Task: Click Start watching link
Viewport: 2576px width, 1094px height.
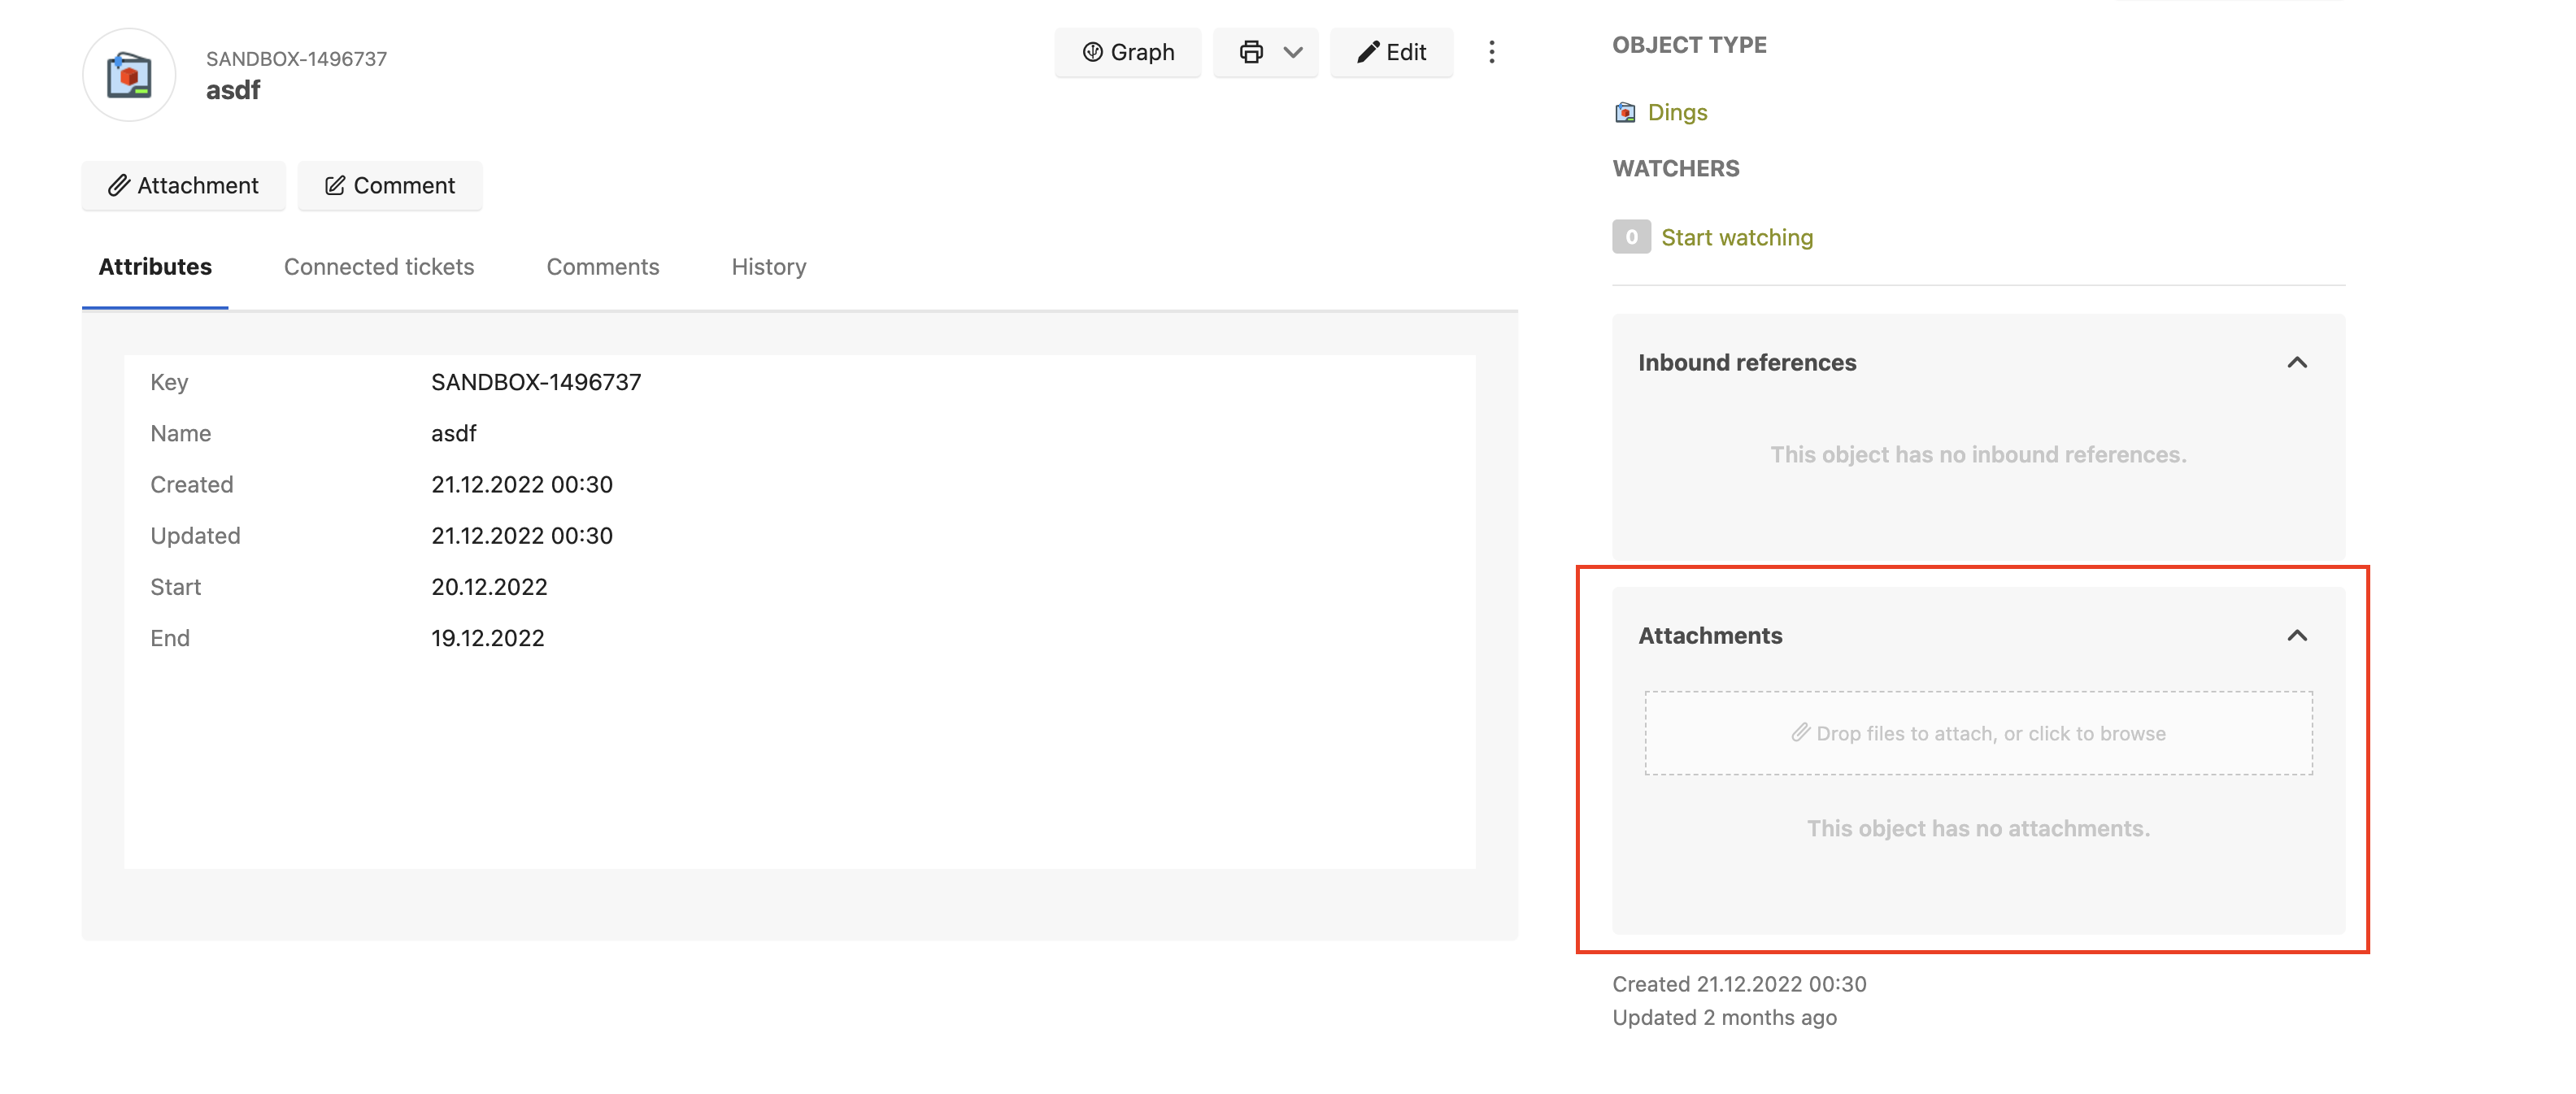Action: tap(1737, 237)
